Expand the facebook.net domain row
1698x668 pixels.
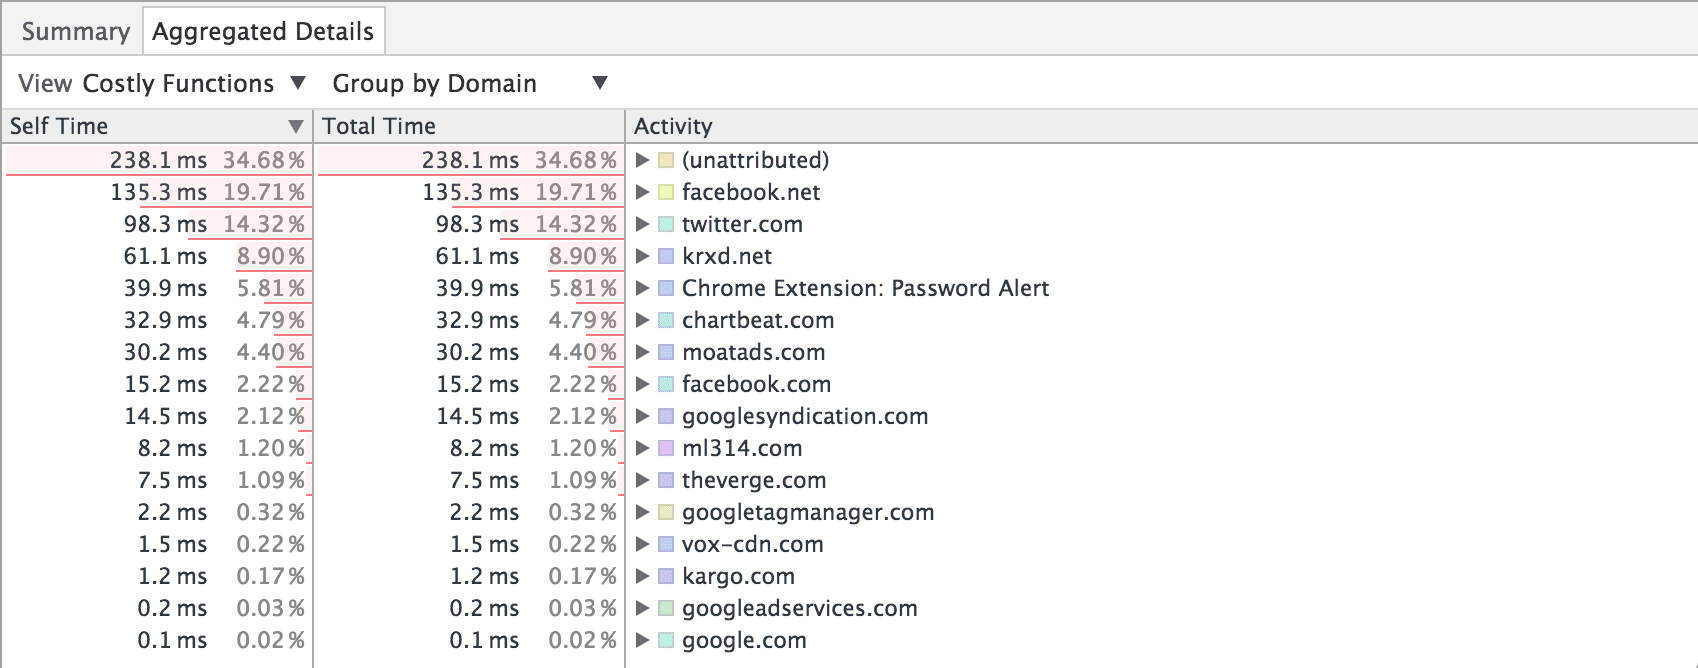coord(643,192)
